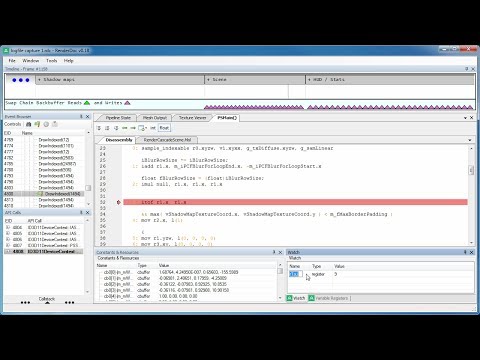This screenshot has height=360, width=480.
Task: Open the run-to cursor dropdown icon
Action: [143, 128]
